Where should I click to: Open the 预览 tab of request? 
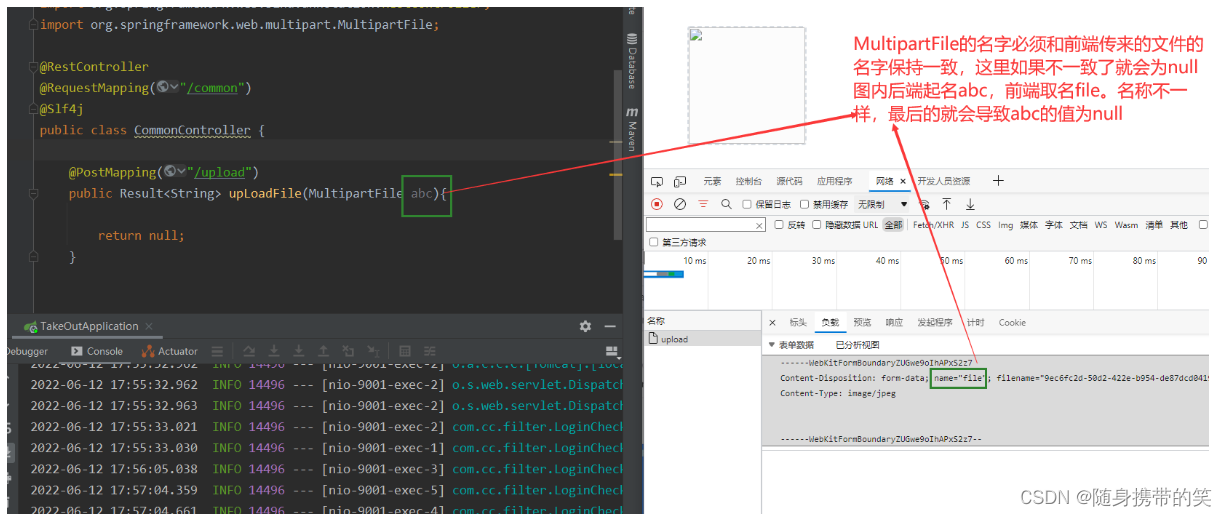coord(862,322)
